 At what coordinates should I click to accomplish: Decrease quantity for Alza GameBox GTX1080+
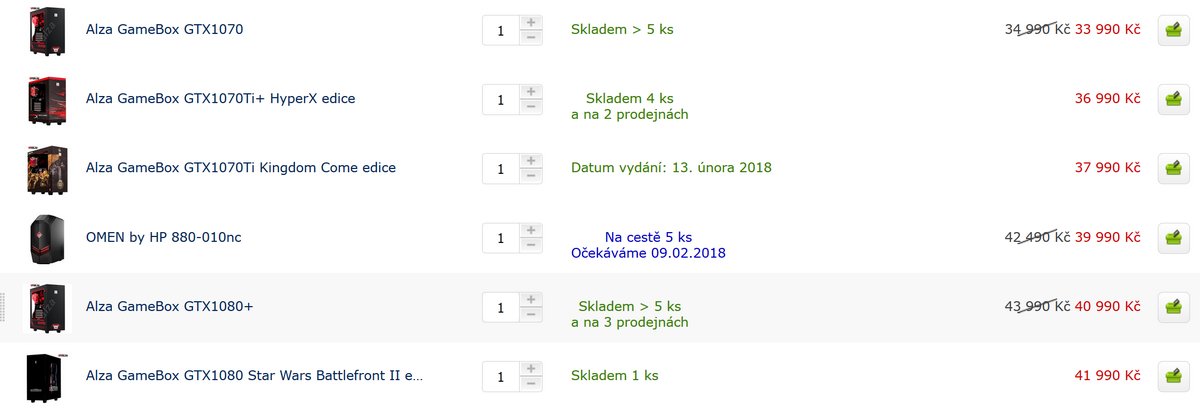pyautogui.click(x=531, y=315)
